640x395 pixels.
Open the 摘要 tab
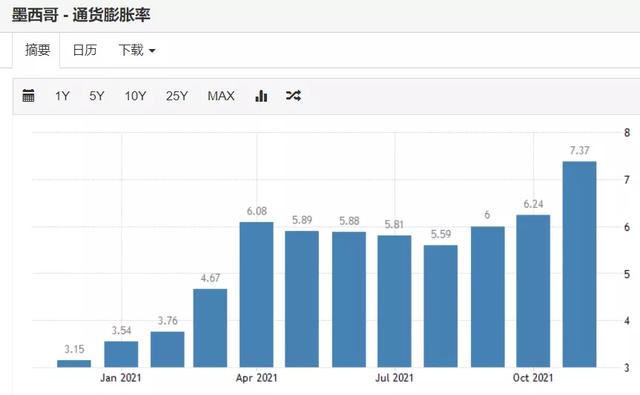click(37, 50)
